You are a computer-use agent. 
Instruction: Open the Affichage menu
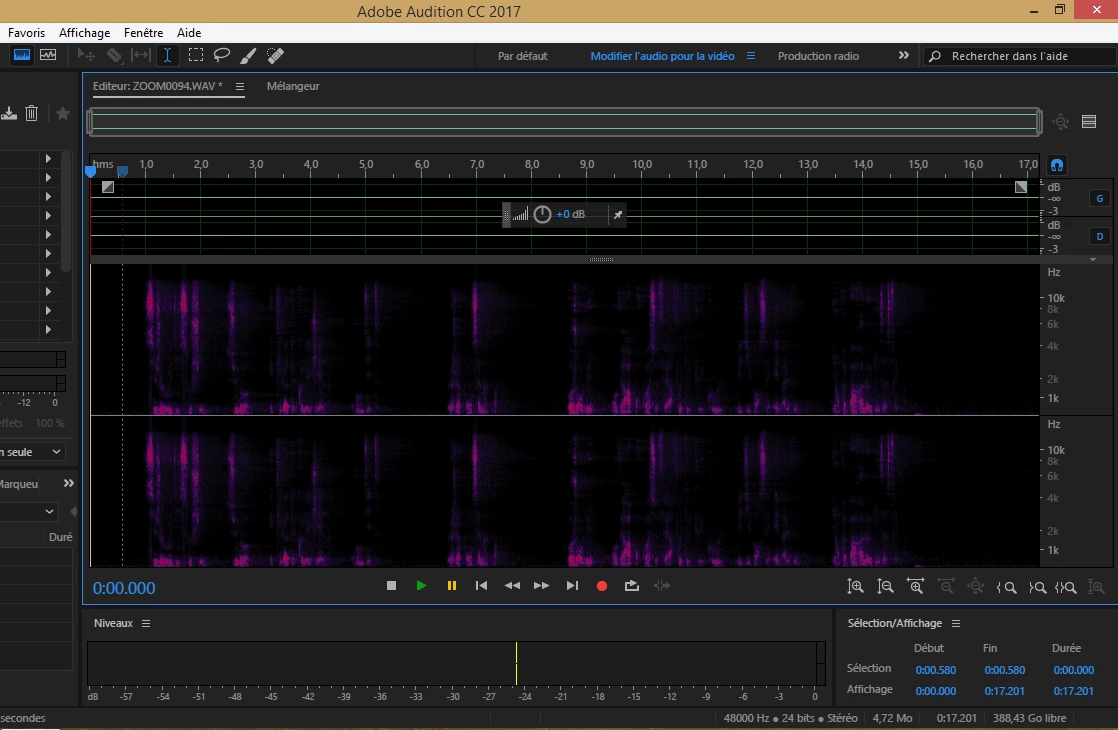coord(84,33)
